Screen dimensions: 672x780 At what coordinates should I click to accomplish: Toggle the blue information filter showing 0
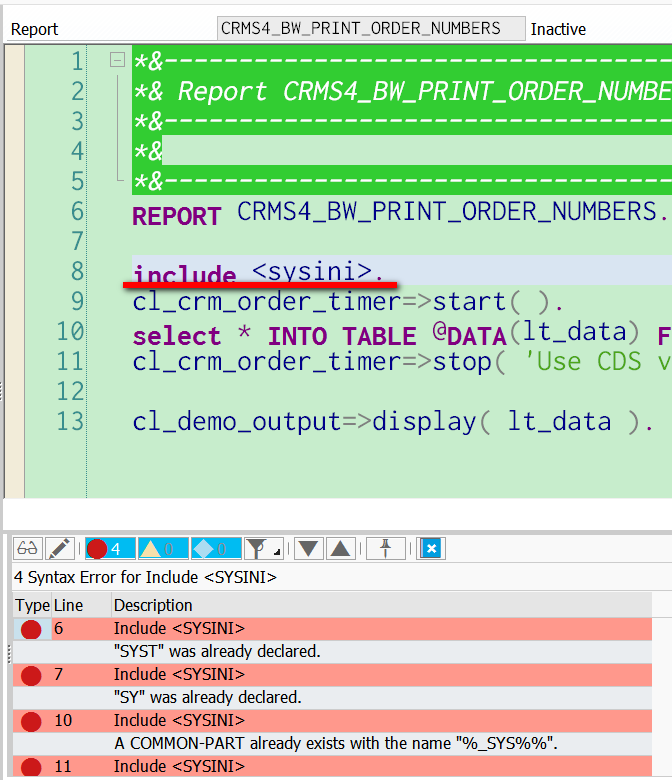(216, 549)
